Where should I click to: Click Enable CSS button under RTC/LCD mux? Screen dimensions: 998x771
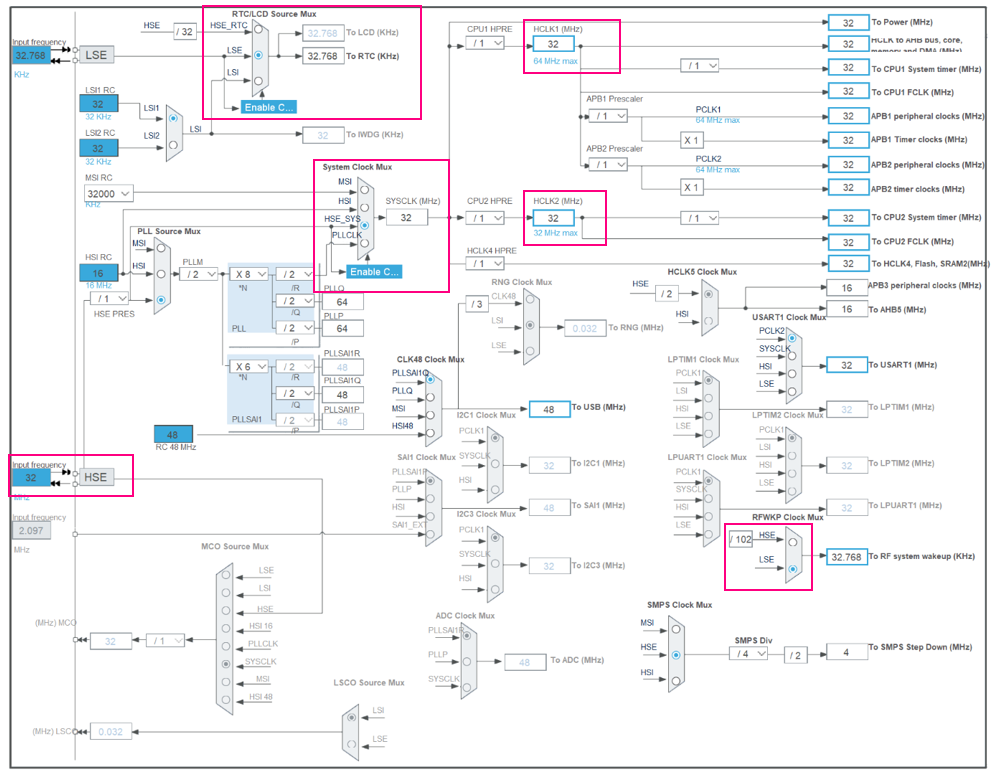[x=269, y=108]
